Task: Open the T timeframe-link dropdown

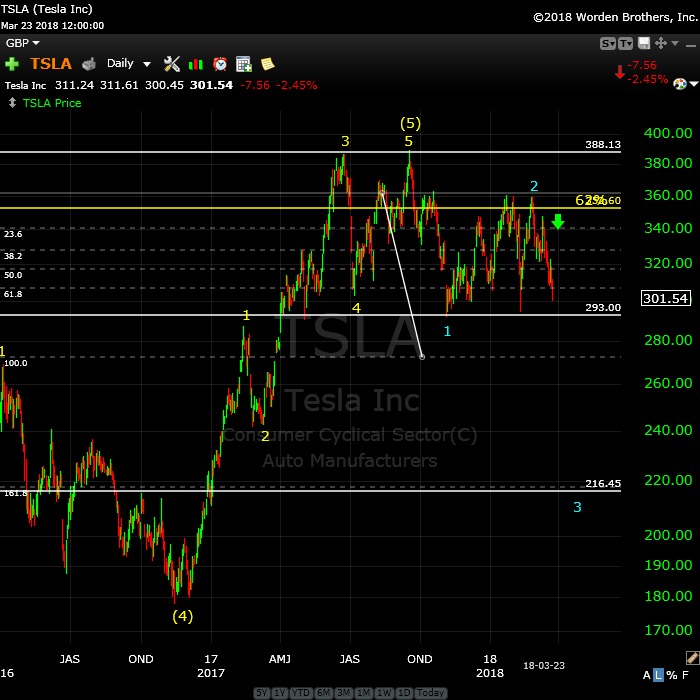Action: point(625,43)
